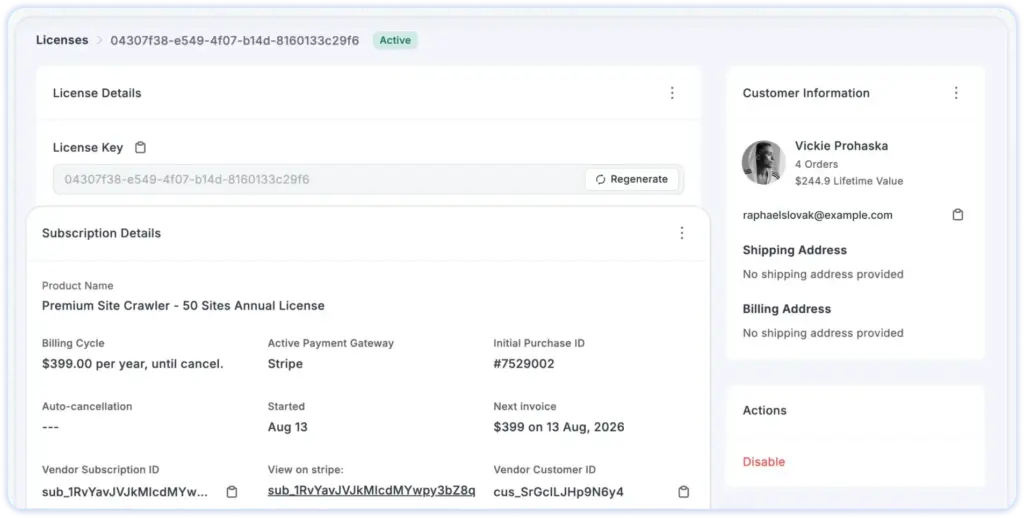
Task: Copy the customer email address
Action: (957, 215)
